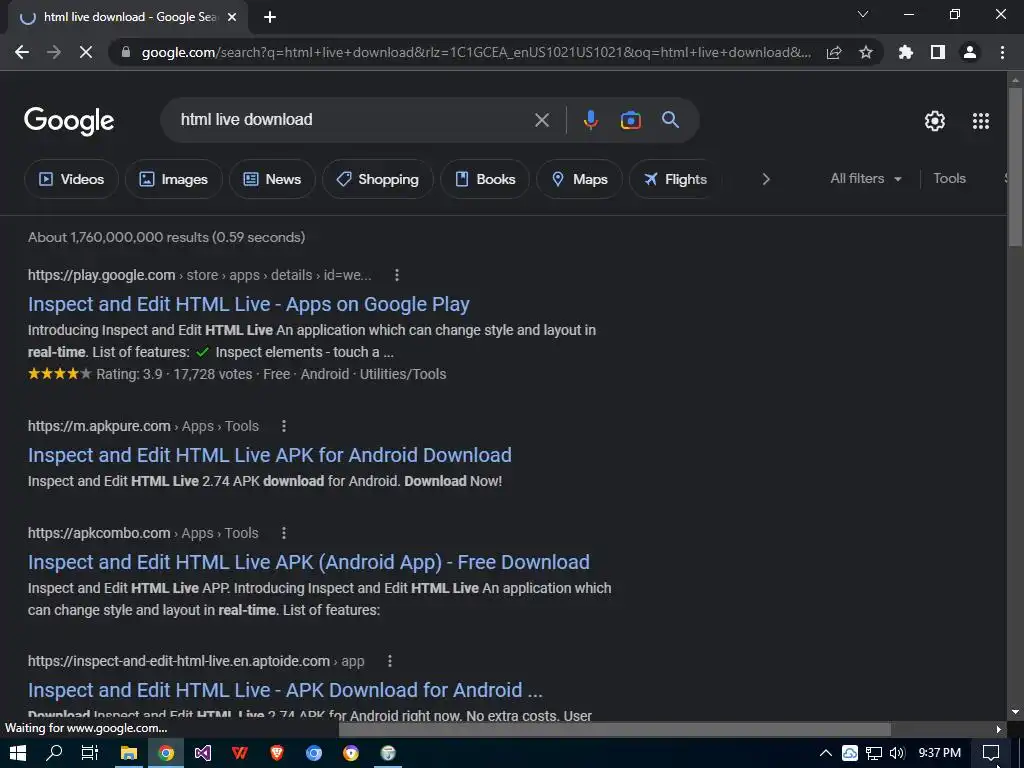Click the search input containing html live download
Screen dimensions: 1024x768
tap(353, 120)
